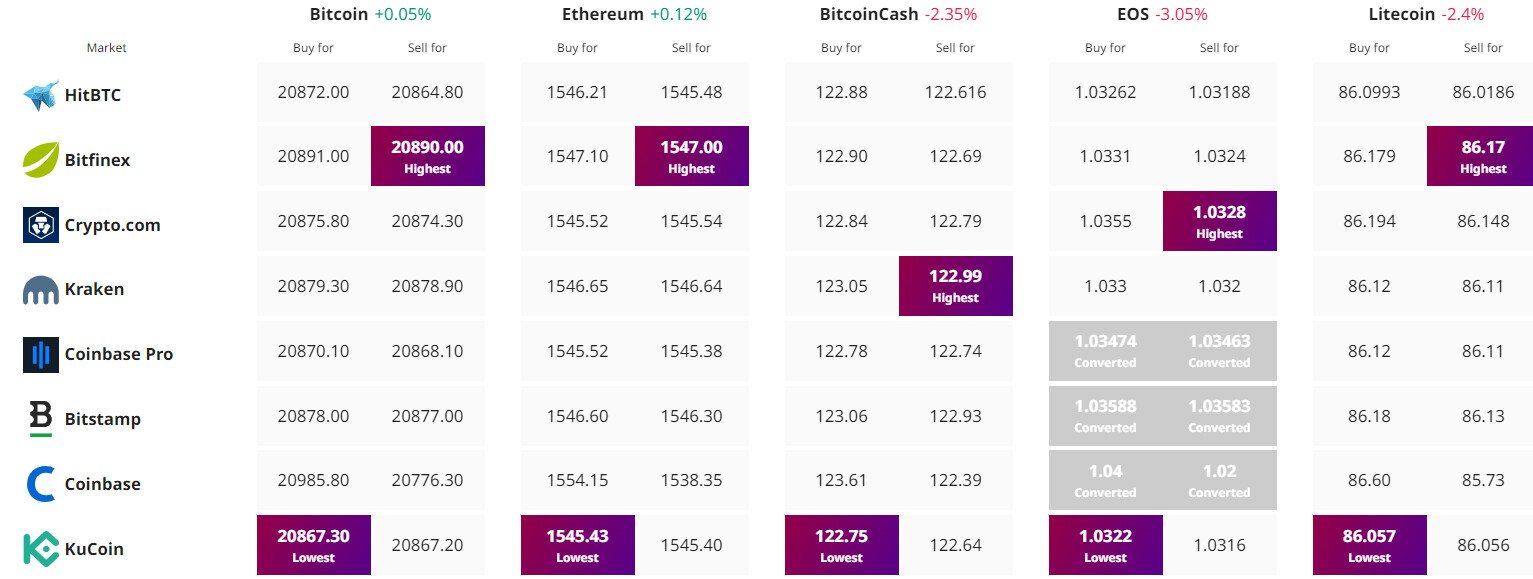The image size is (1533, 579).
Task: Open the Coinbase Pro logo icon
Action: (x=41, y=354)
